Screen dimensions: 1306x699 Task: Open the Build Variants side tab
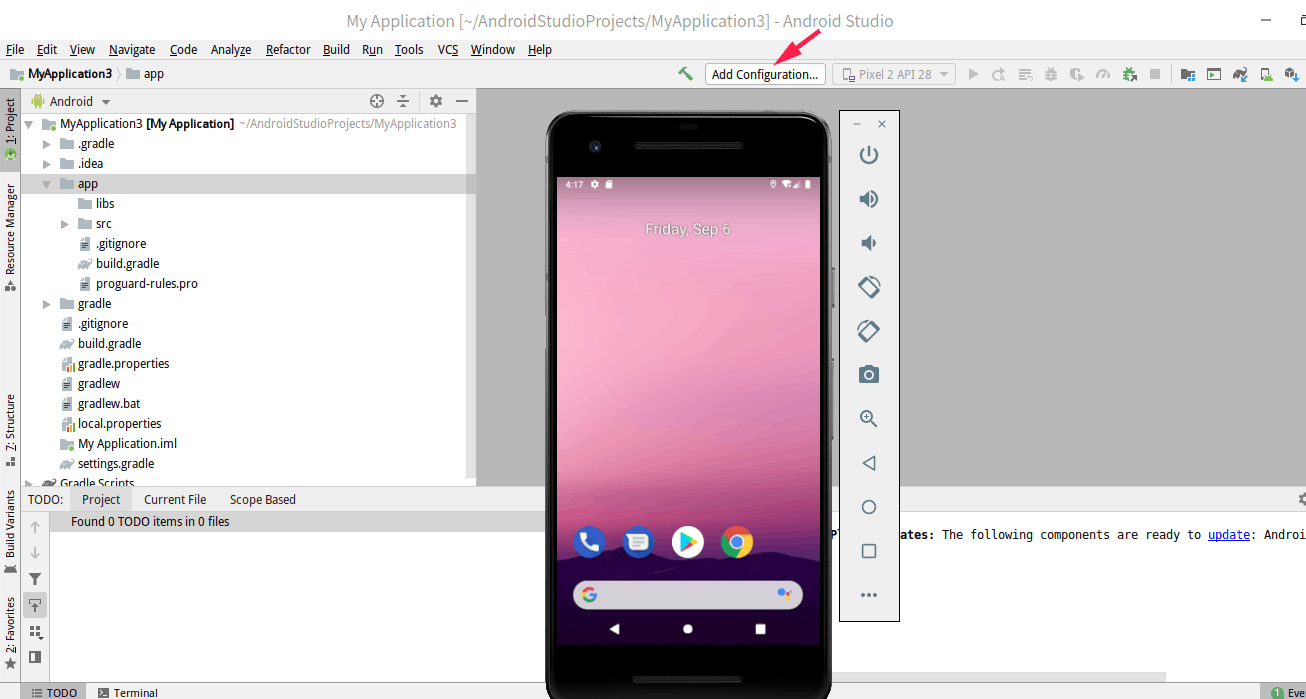pyautogui.click(x=10, y=532)
